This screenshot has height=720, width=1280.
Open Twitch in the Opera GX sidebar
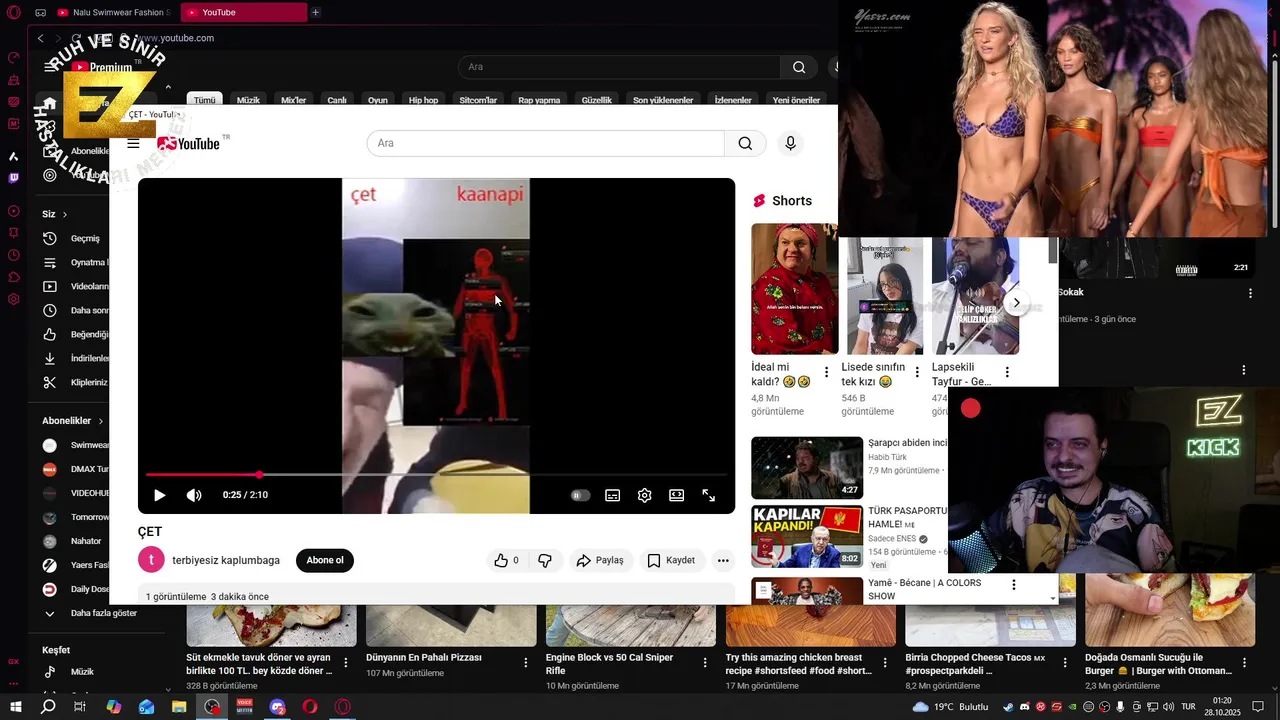14,178
